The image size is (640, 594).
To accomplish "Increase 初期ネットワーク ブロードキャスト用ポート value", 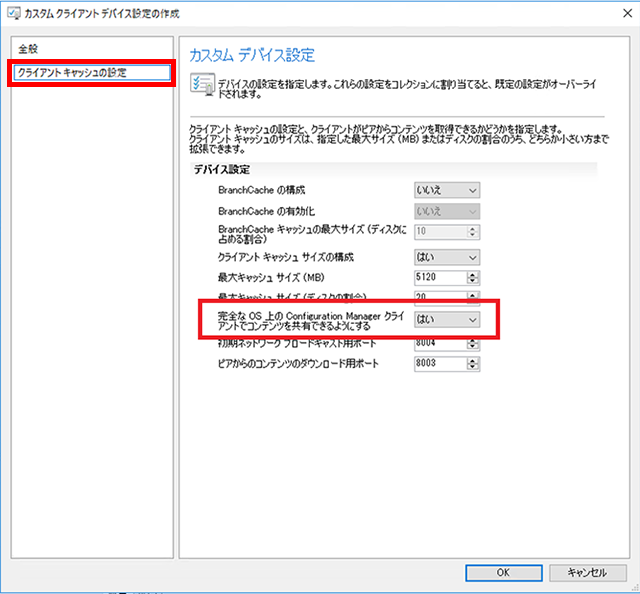I will (x=474, y=339).
